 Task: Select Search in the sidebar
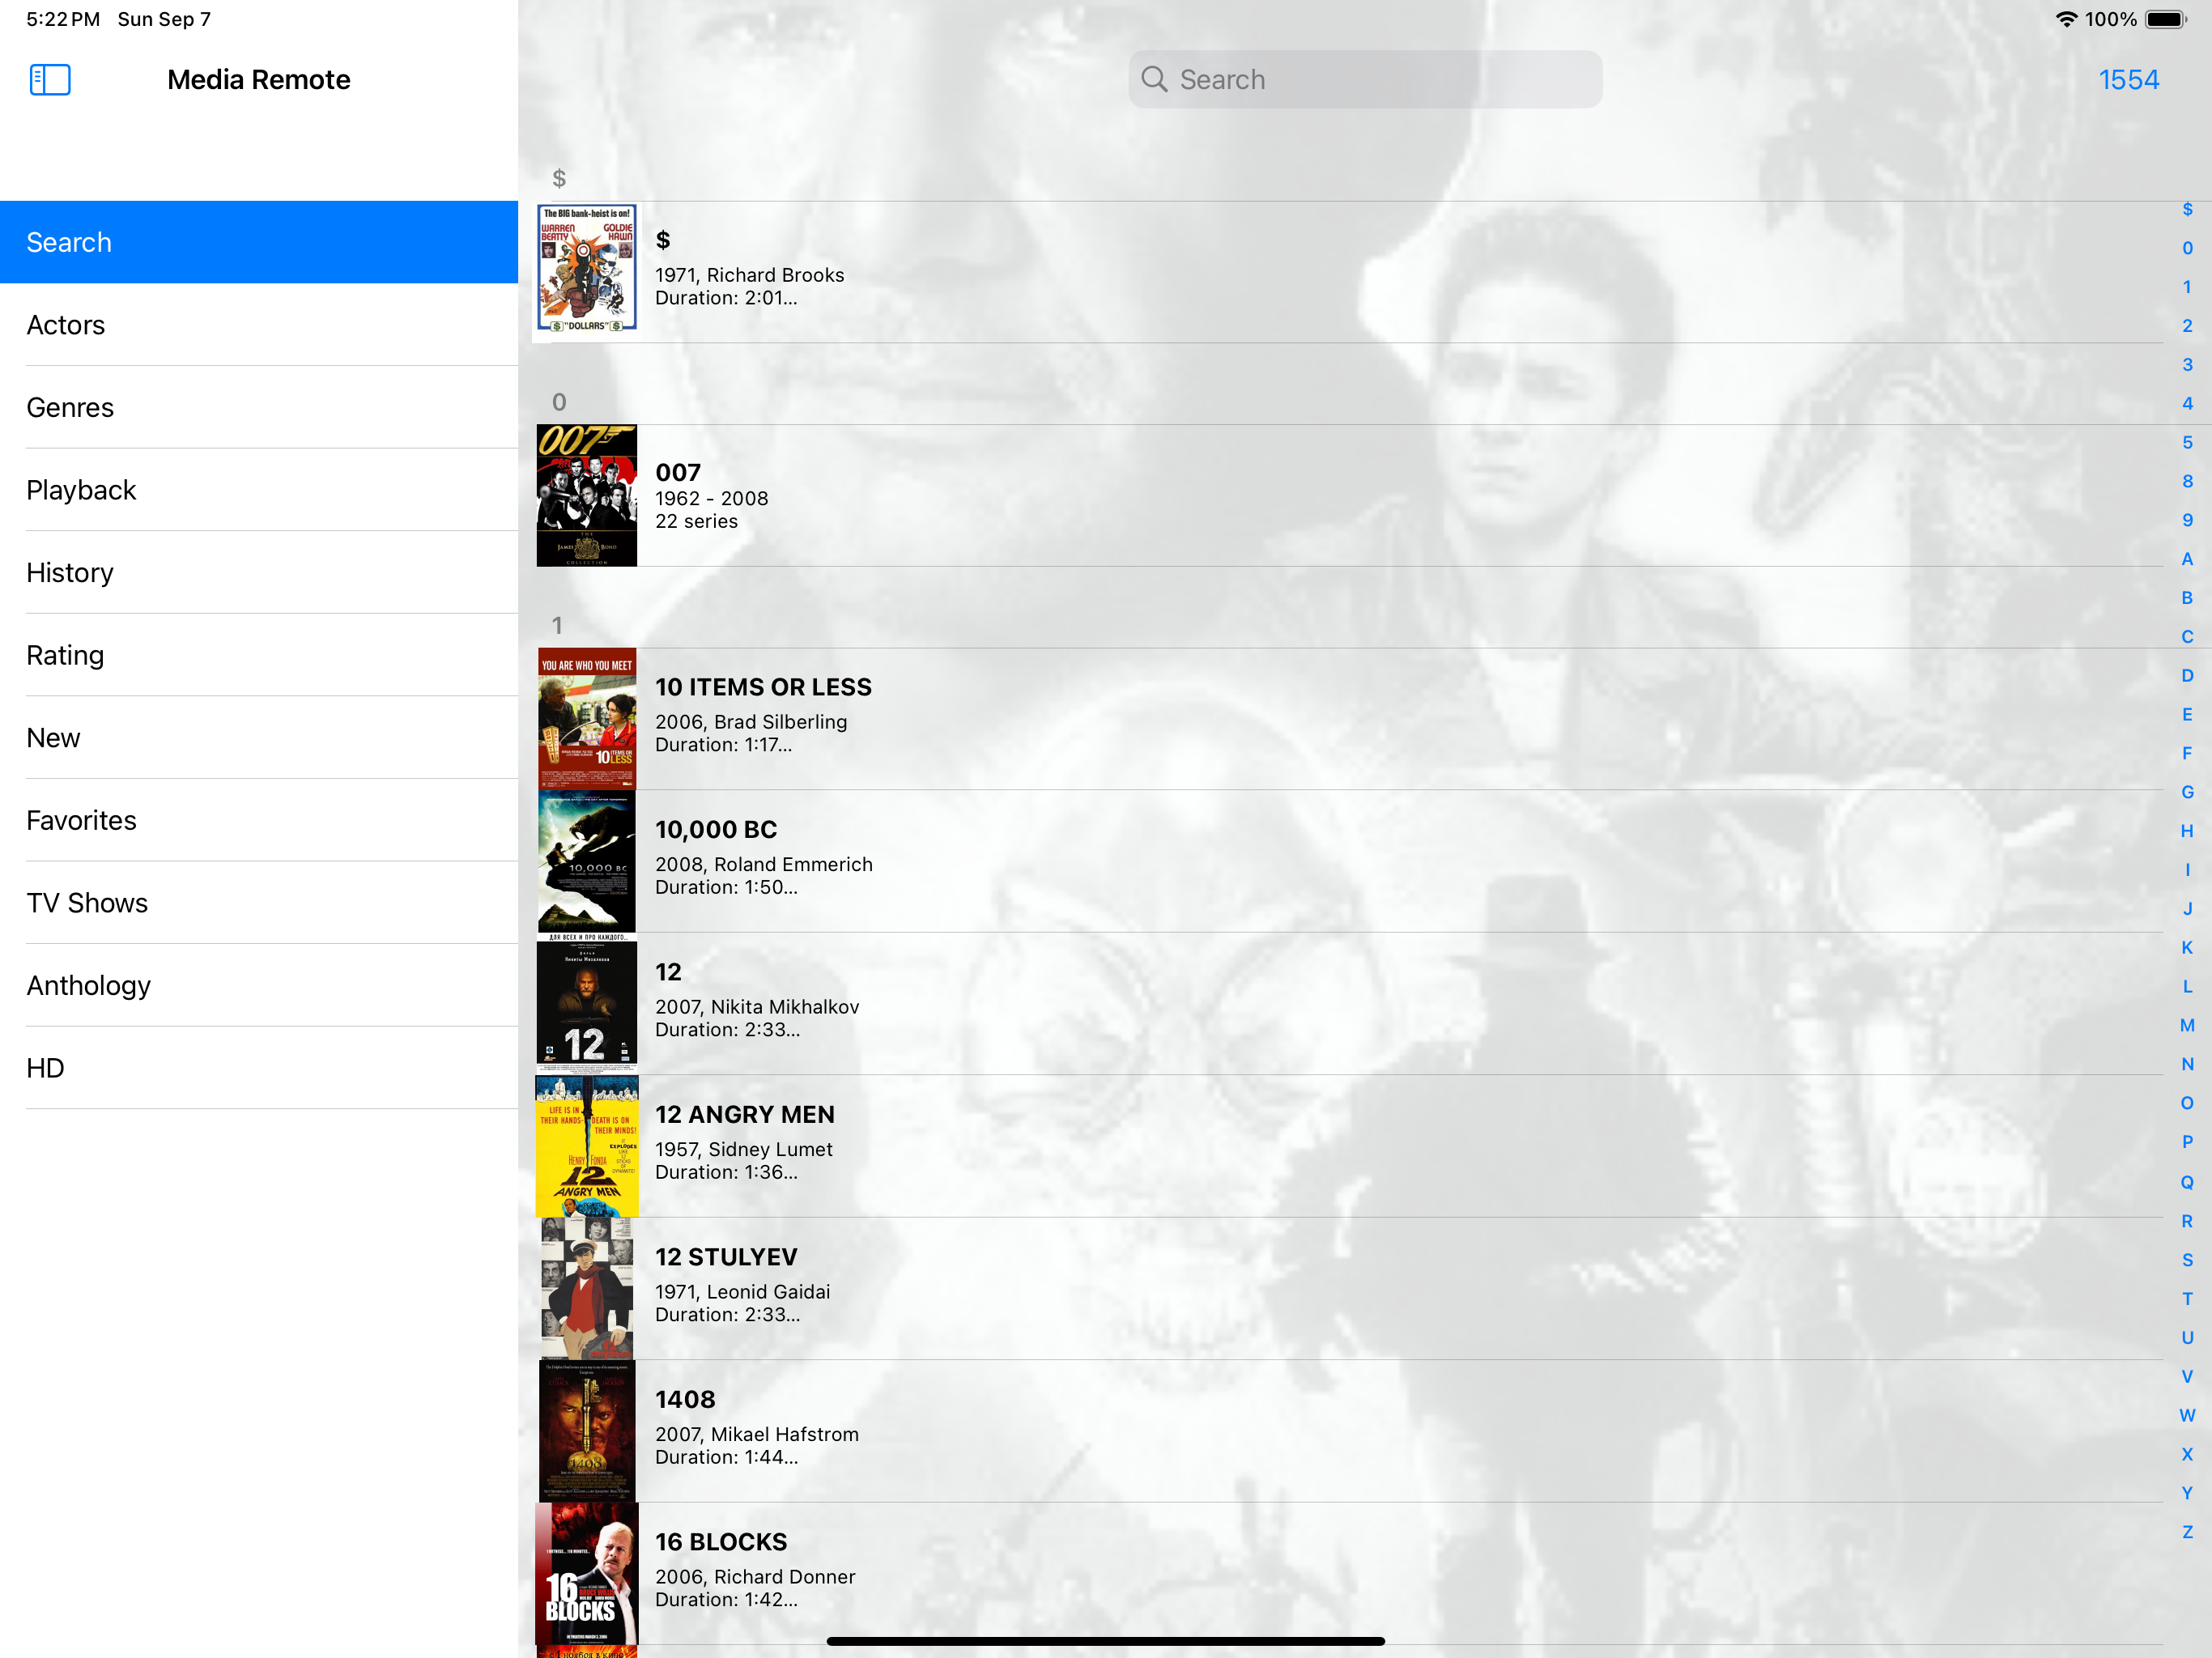pos(259,242)
